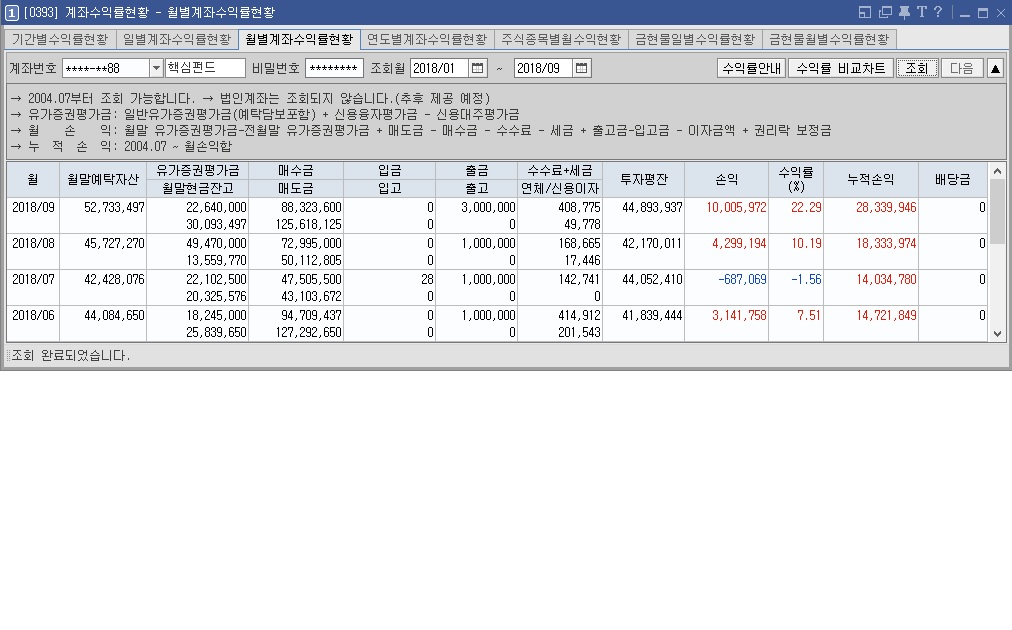Click the duplicate-window icon in the title bar

pyautogui.click(x=886, y=12)
